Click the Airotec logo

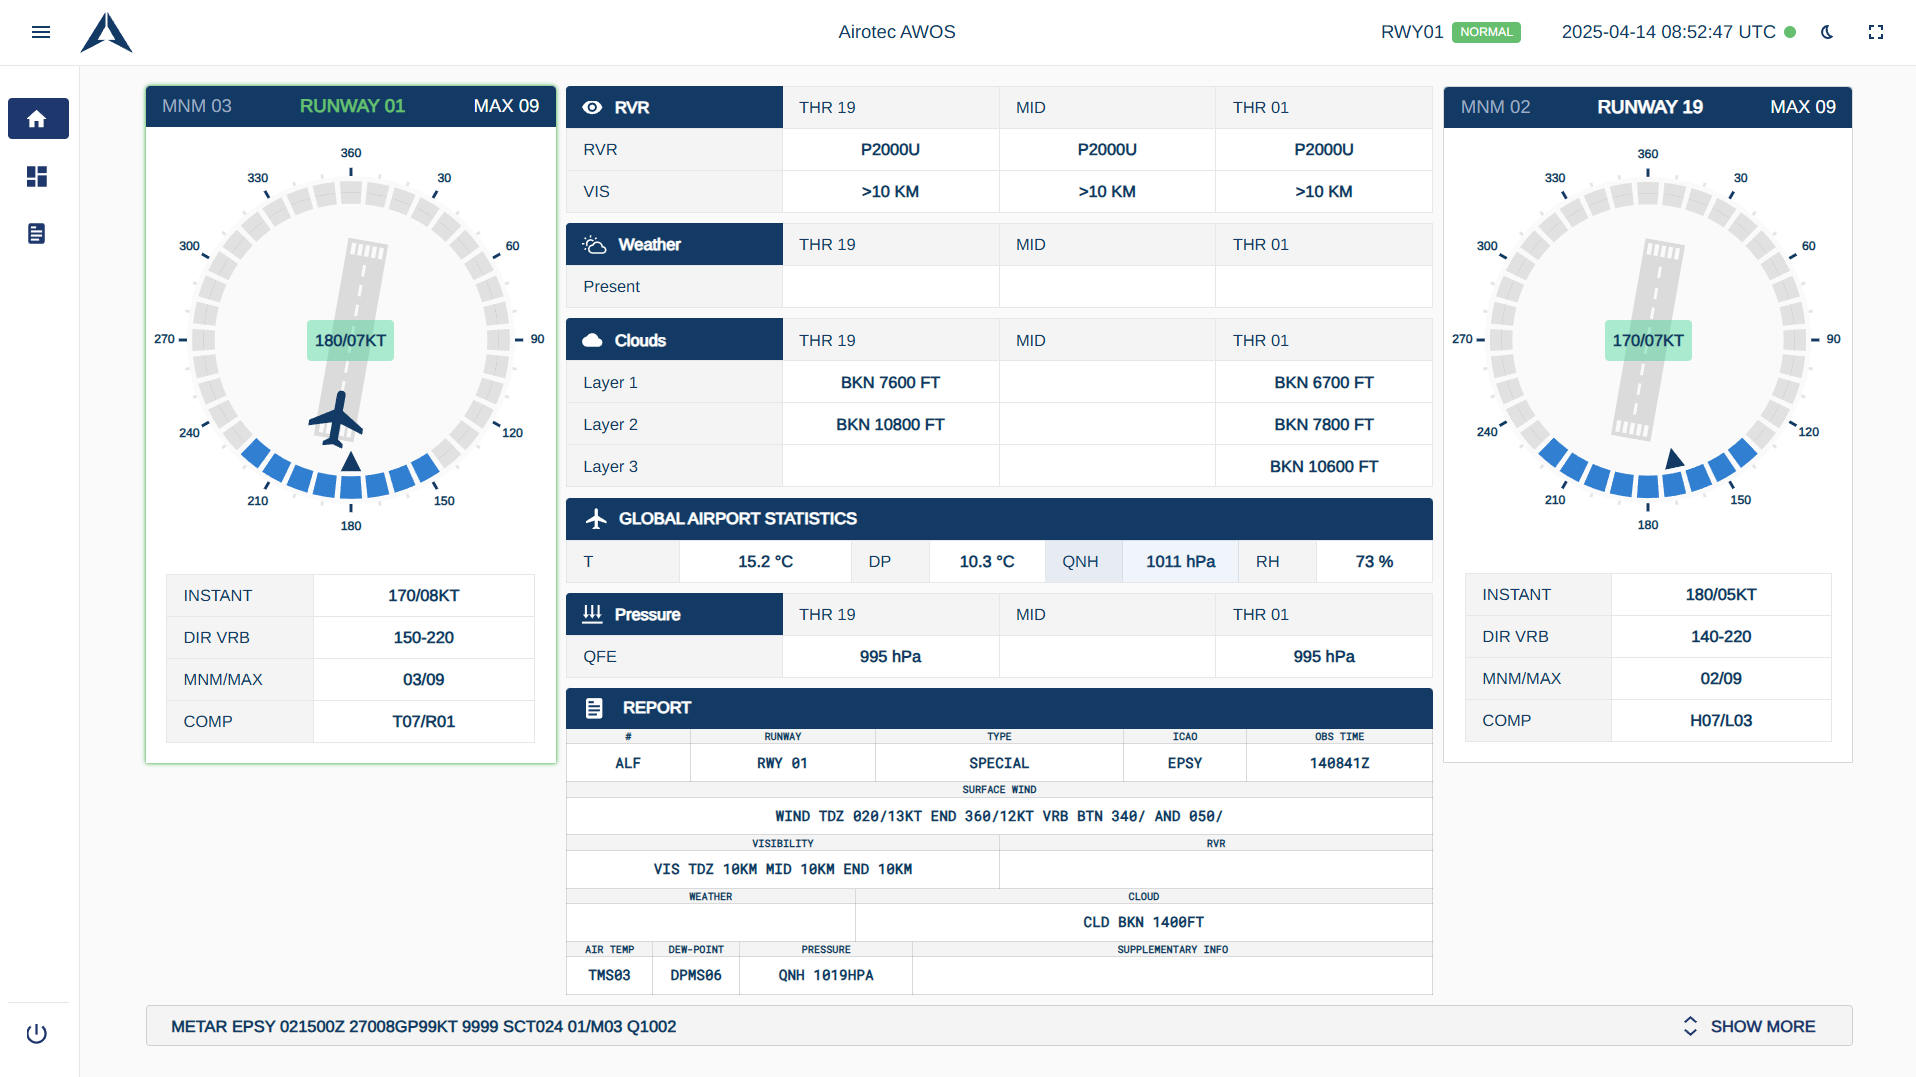[x=106, y=32]
